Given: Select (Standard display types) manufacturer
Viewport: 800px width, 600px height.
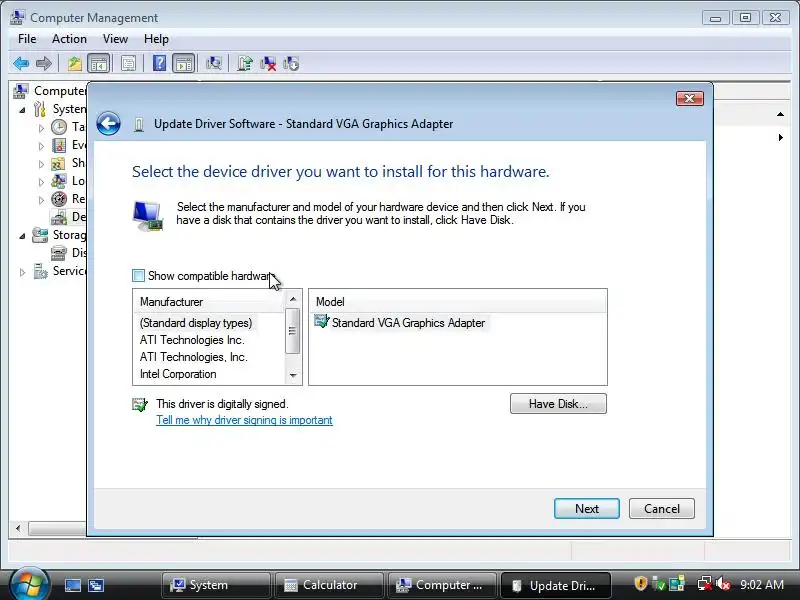Looking at the screenshot, I should point(196,323).
